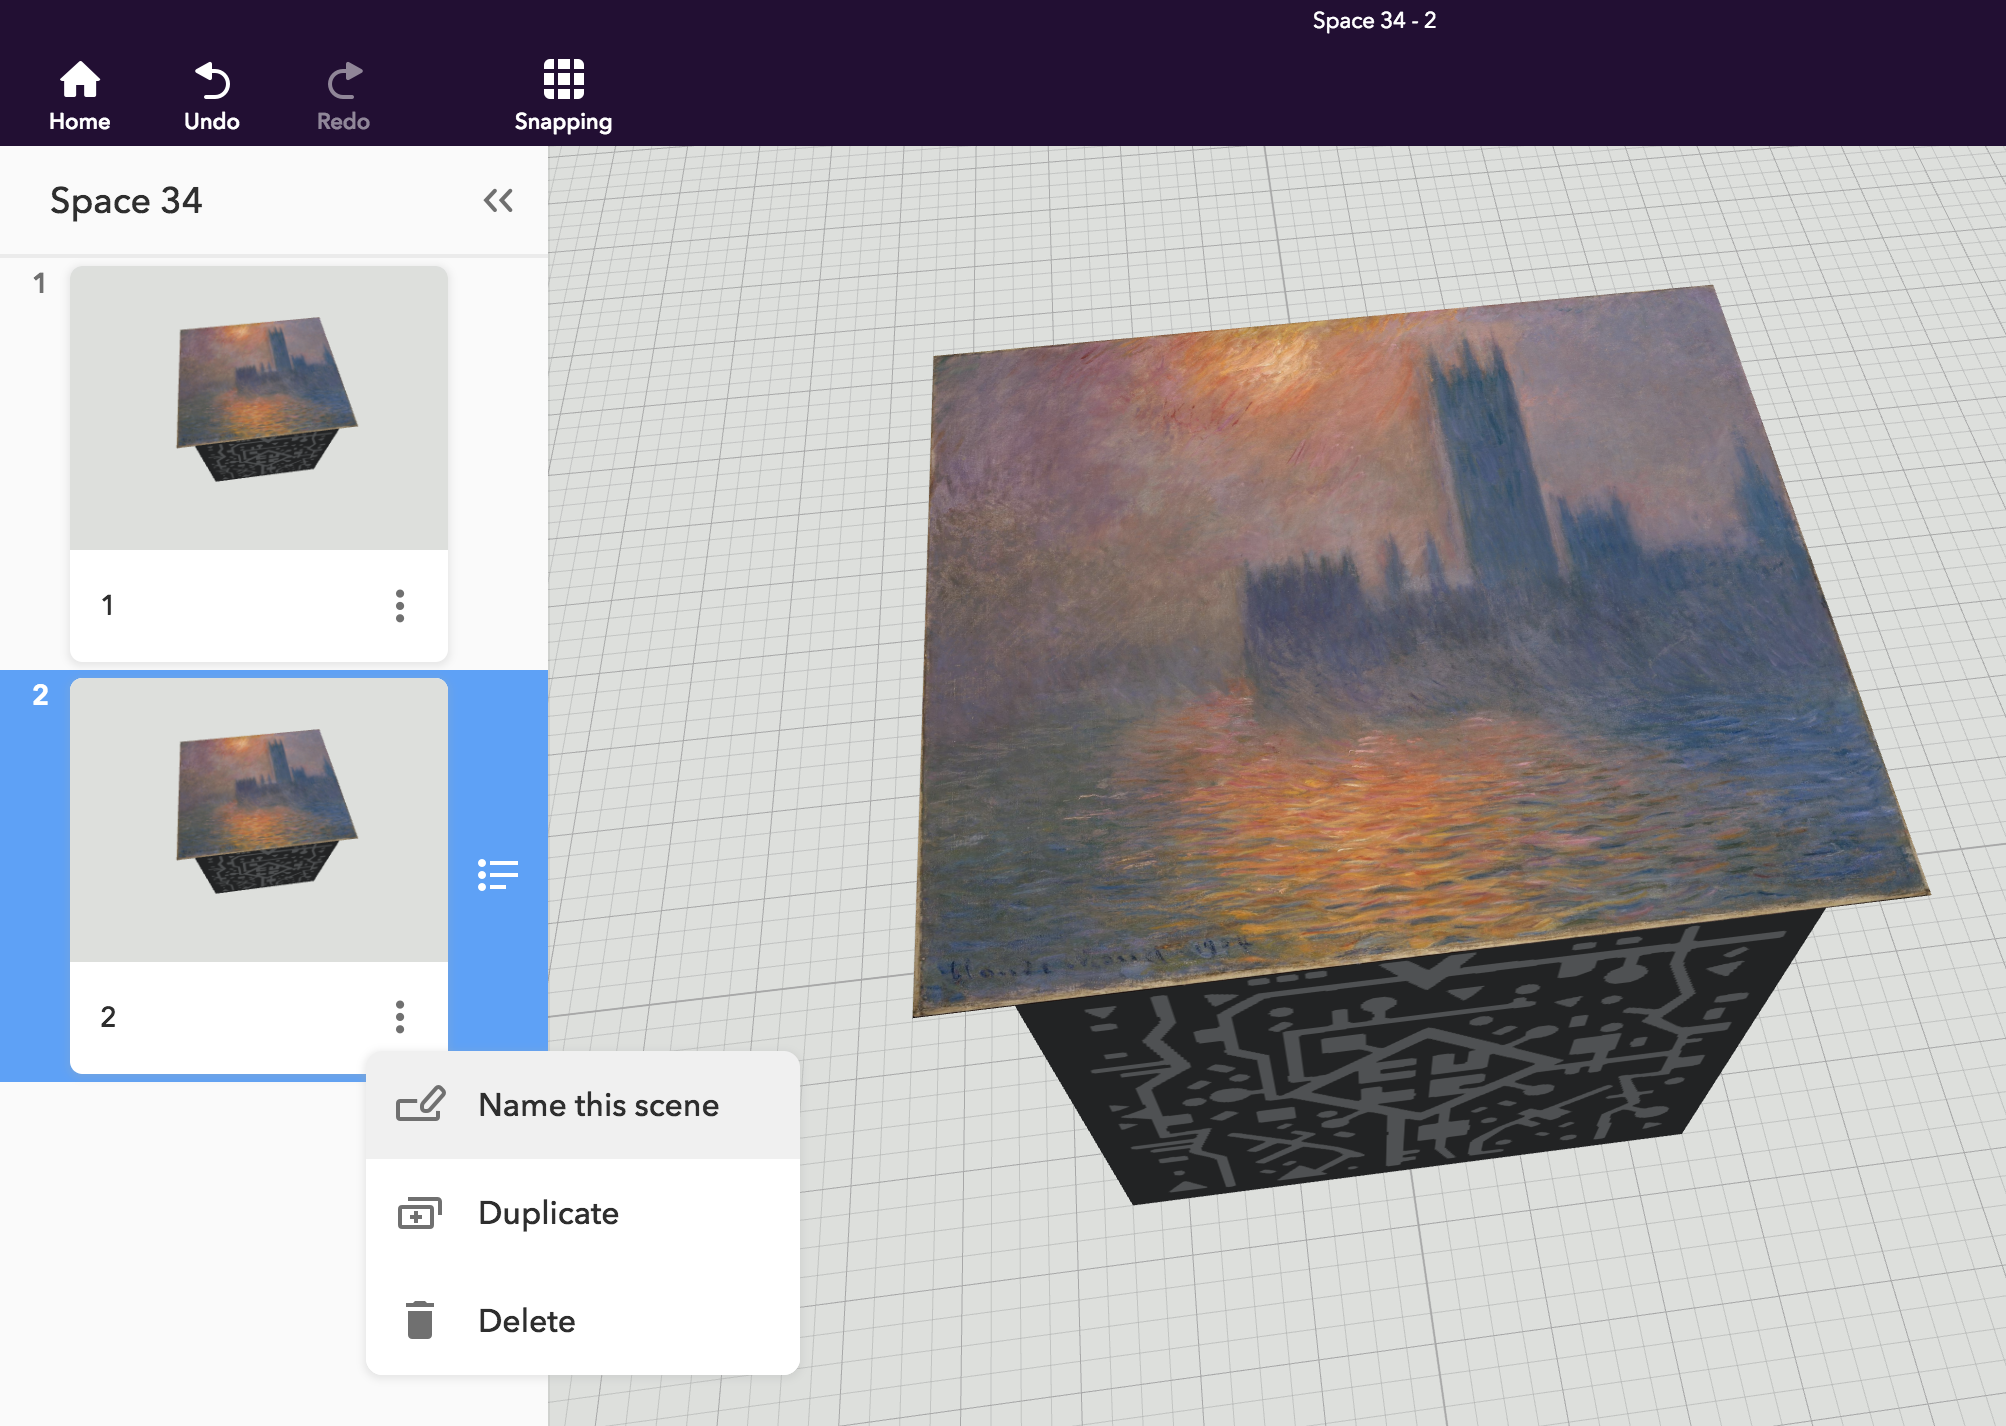Image resolution: width=2006 pixels, height=1426 pixels.
Task: Choose Delete from the scene menu
Action: tap(583, 1321)
